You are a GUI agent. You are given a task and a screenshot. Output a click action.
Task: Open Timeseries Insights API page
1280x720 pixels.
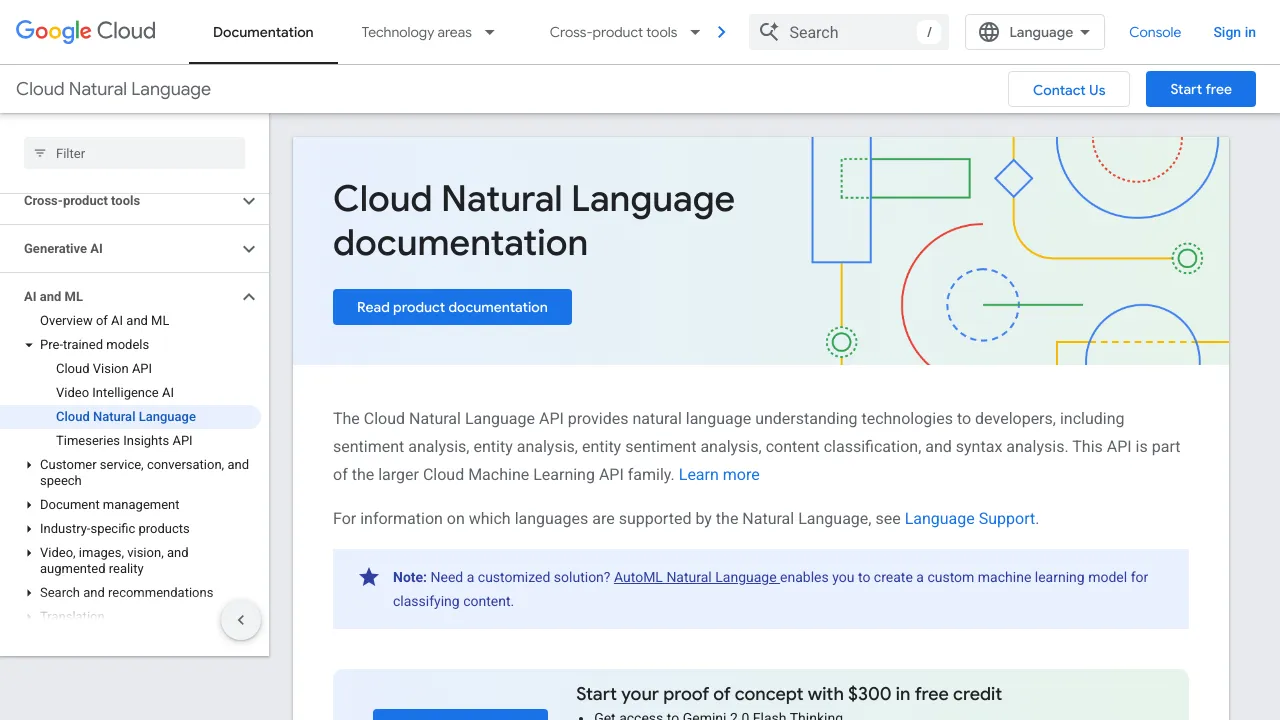pos(124,441)
